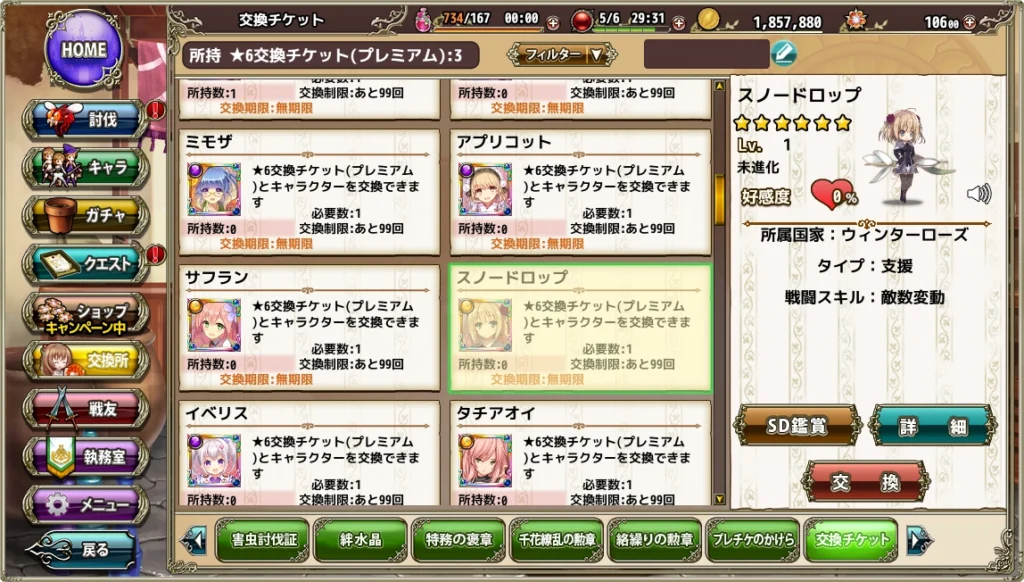Viewport: 1024px width, 582px height.
Task: Switch to 特務の褒章 tab
Action: (458, 540)
